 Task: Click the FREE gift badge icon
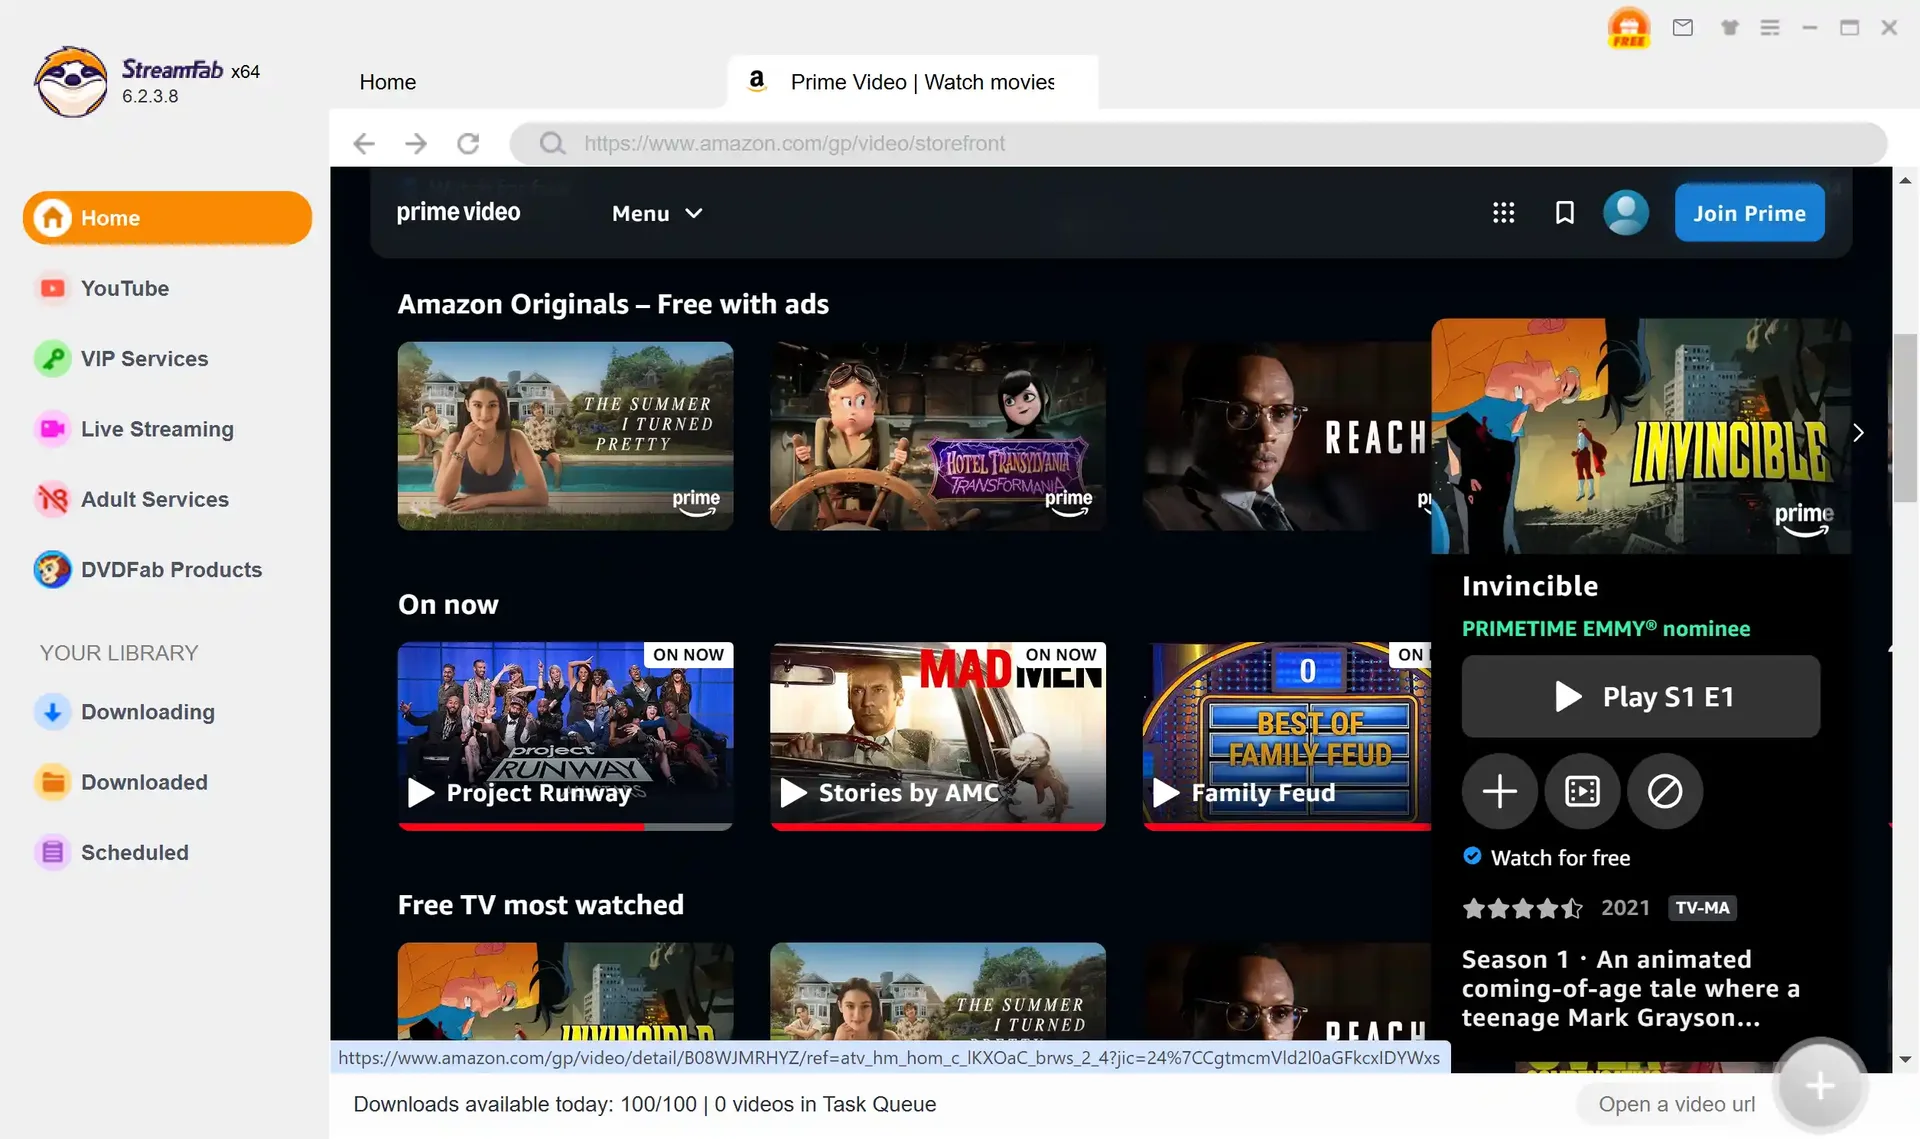pos(1629,28)
